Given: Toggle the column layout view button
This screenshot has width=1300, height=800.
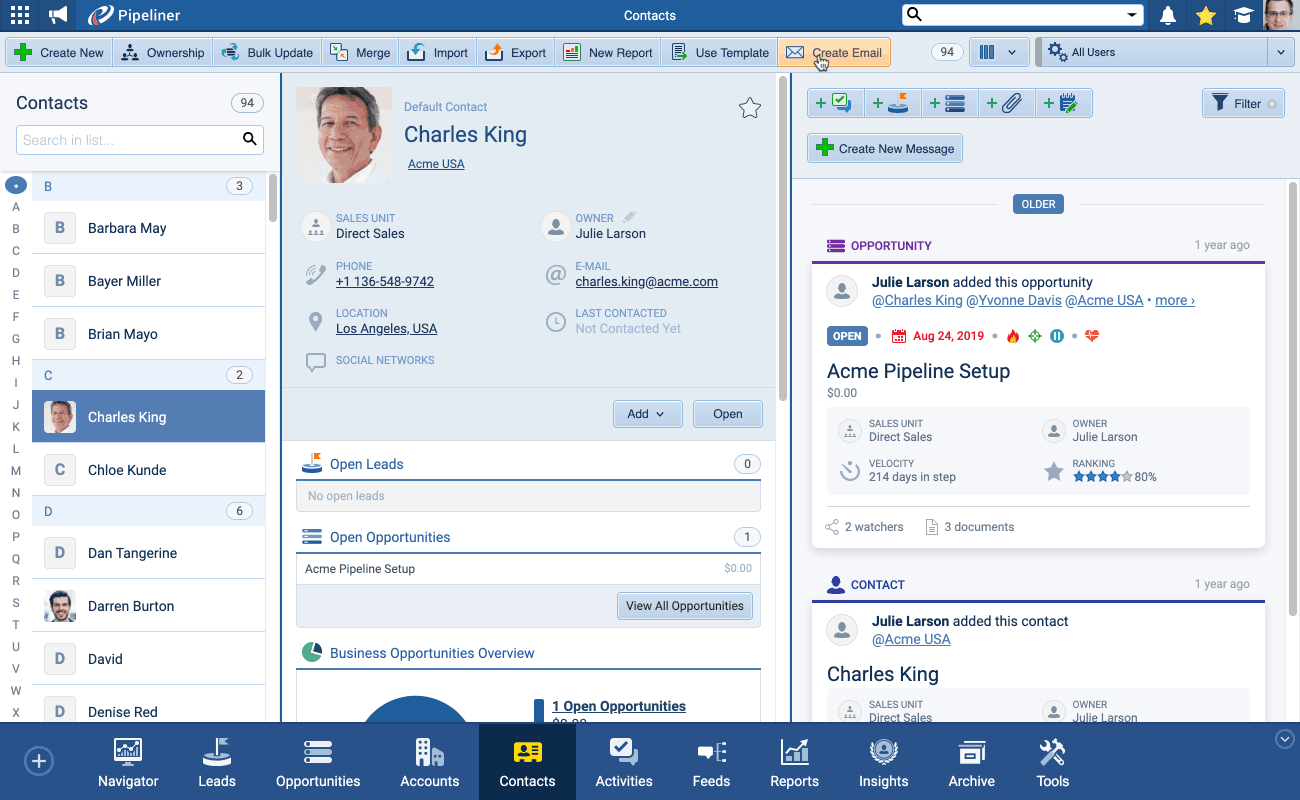Looking at the screenshot, I should 998,53.
